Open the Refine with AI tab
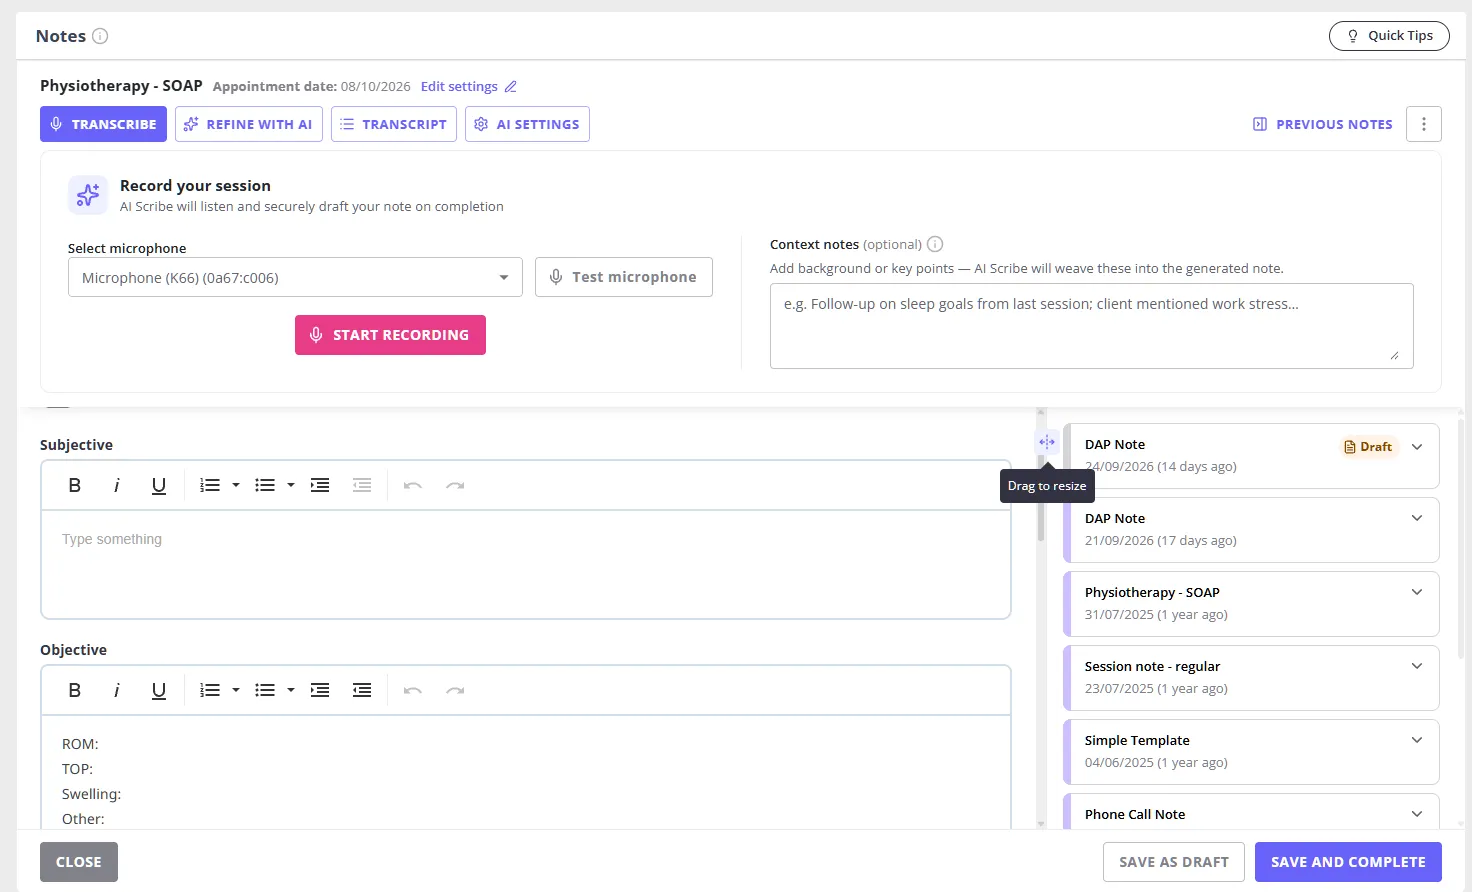The height and width of the screenshot is (892, 1472). pyautogui.click(x=249, y=124)
